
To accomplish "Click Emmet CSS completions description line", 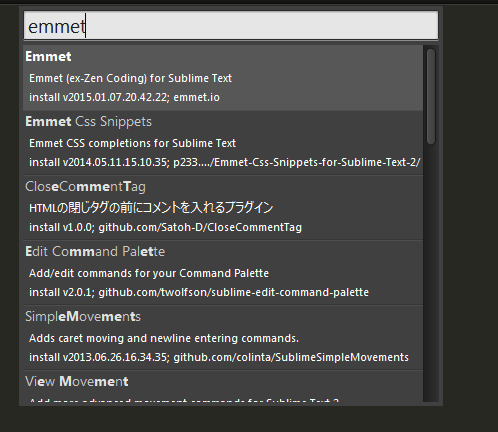I will [132, 143].
